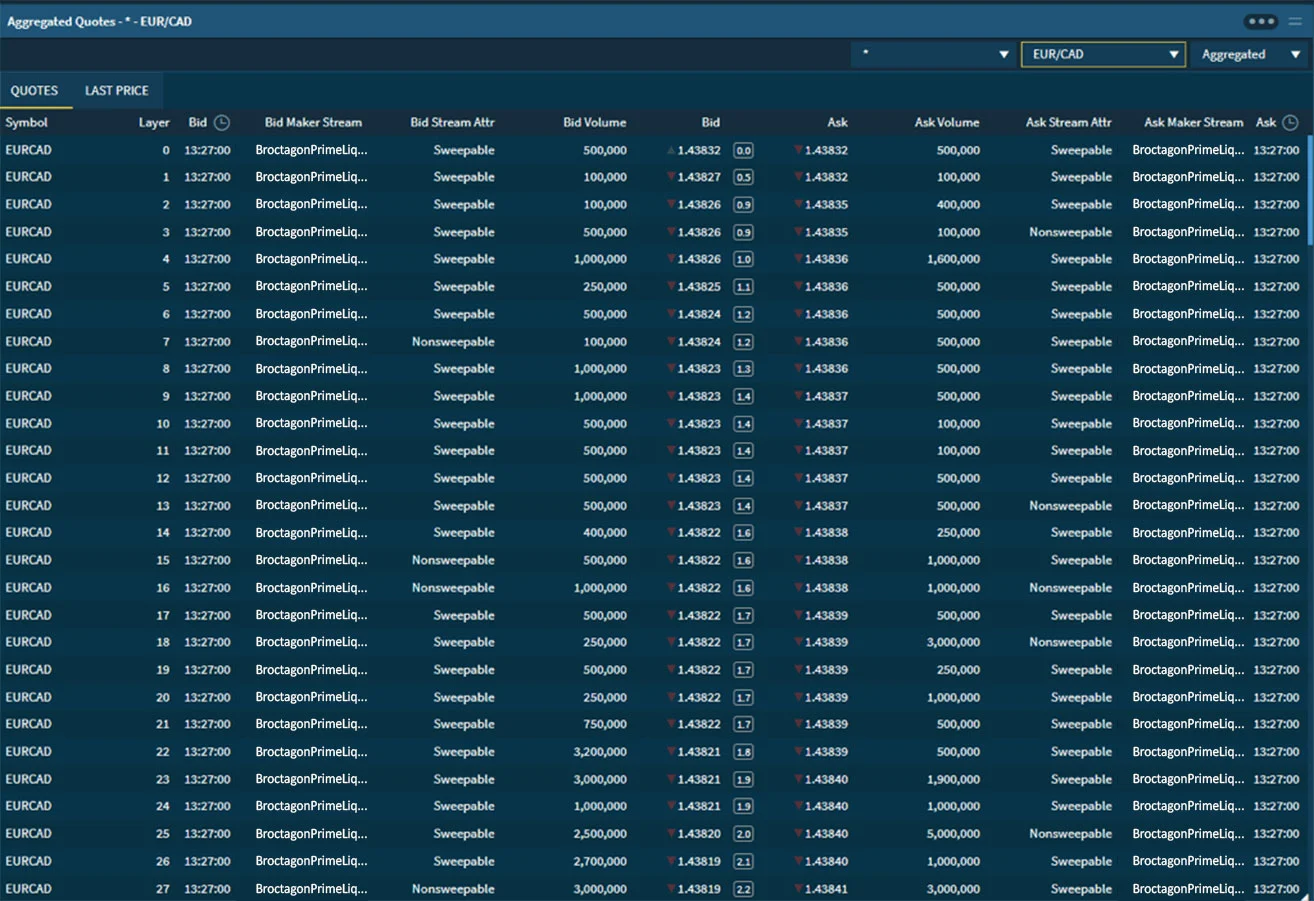Click the 1.8 spread badge in layer 22
1314x901 pixels.
point(743,752)
